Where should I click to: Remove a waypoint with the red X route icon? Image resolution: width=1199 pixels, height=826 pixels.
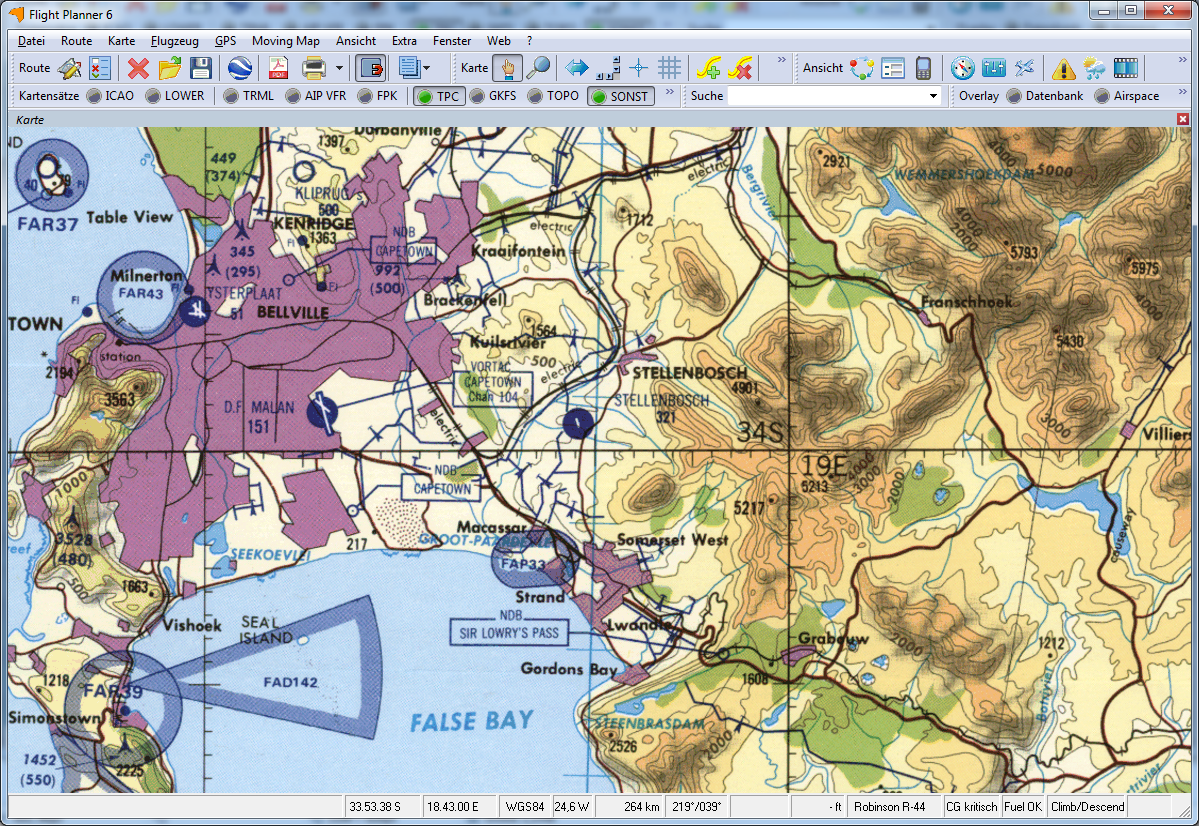739,68
